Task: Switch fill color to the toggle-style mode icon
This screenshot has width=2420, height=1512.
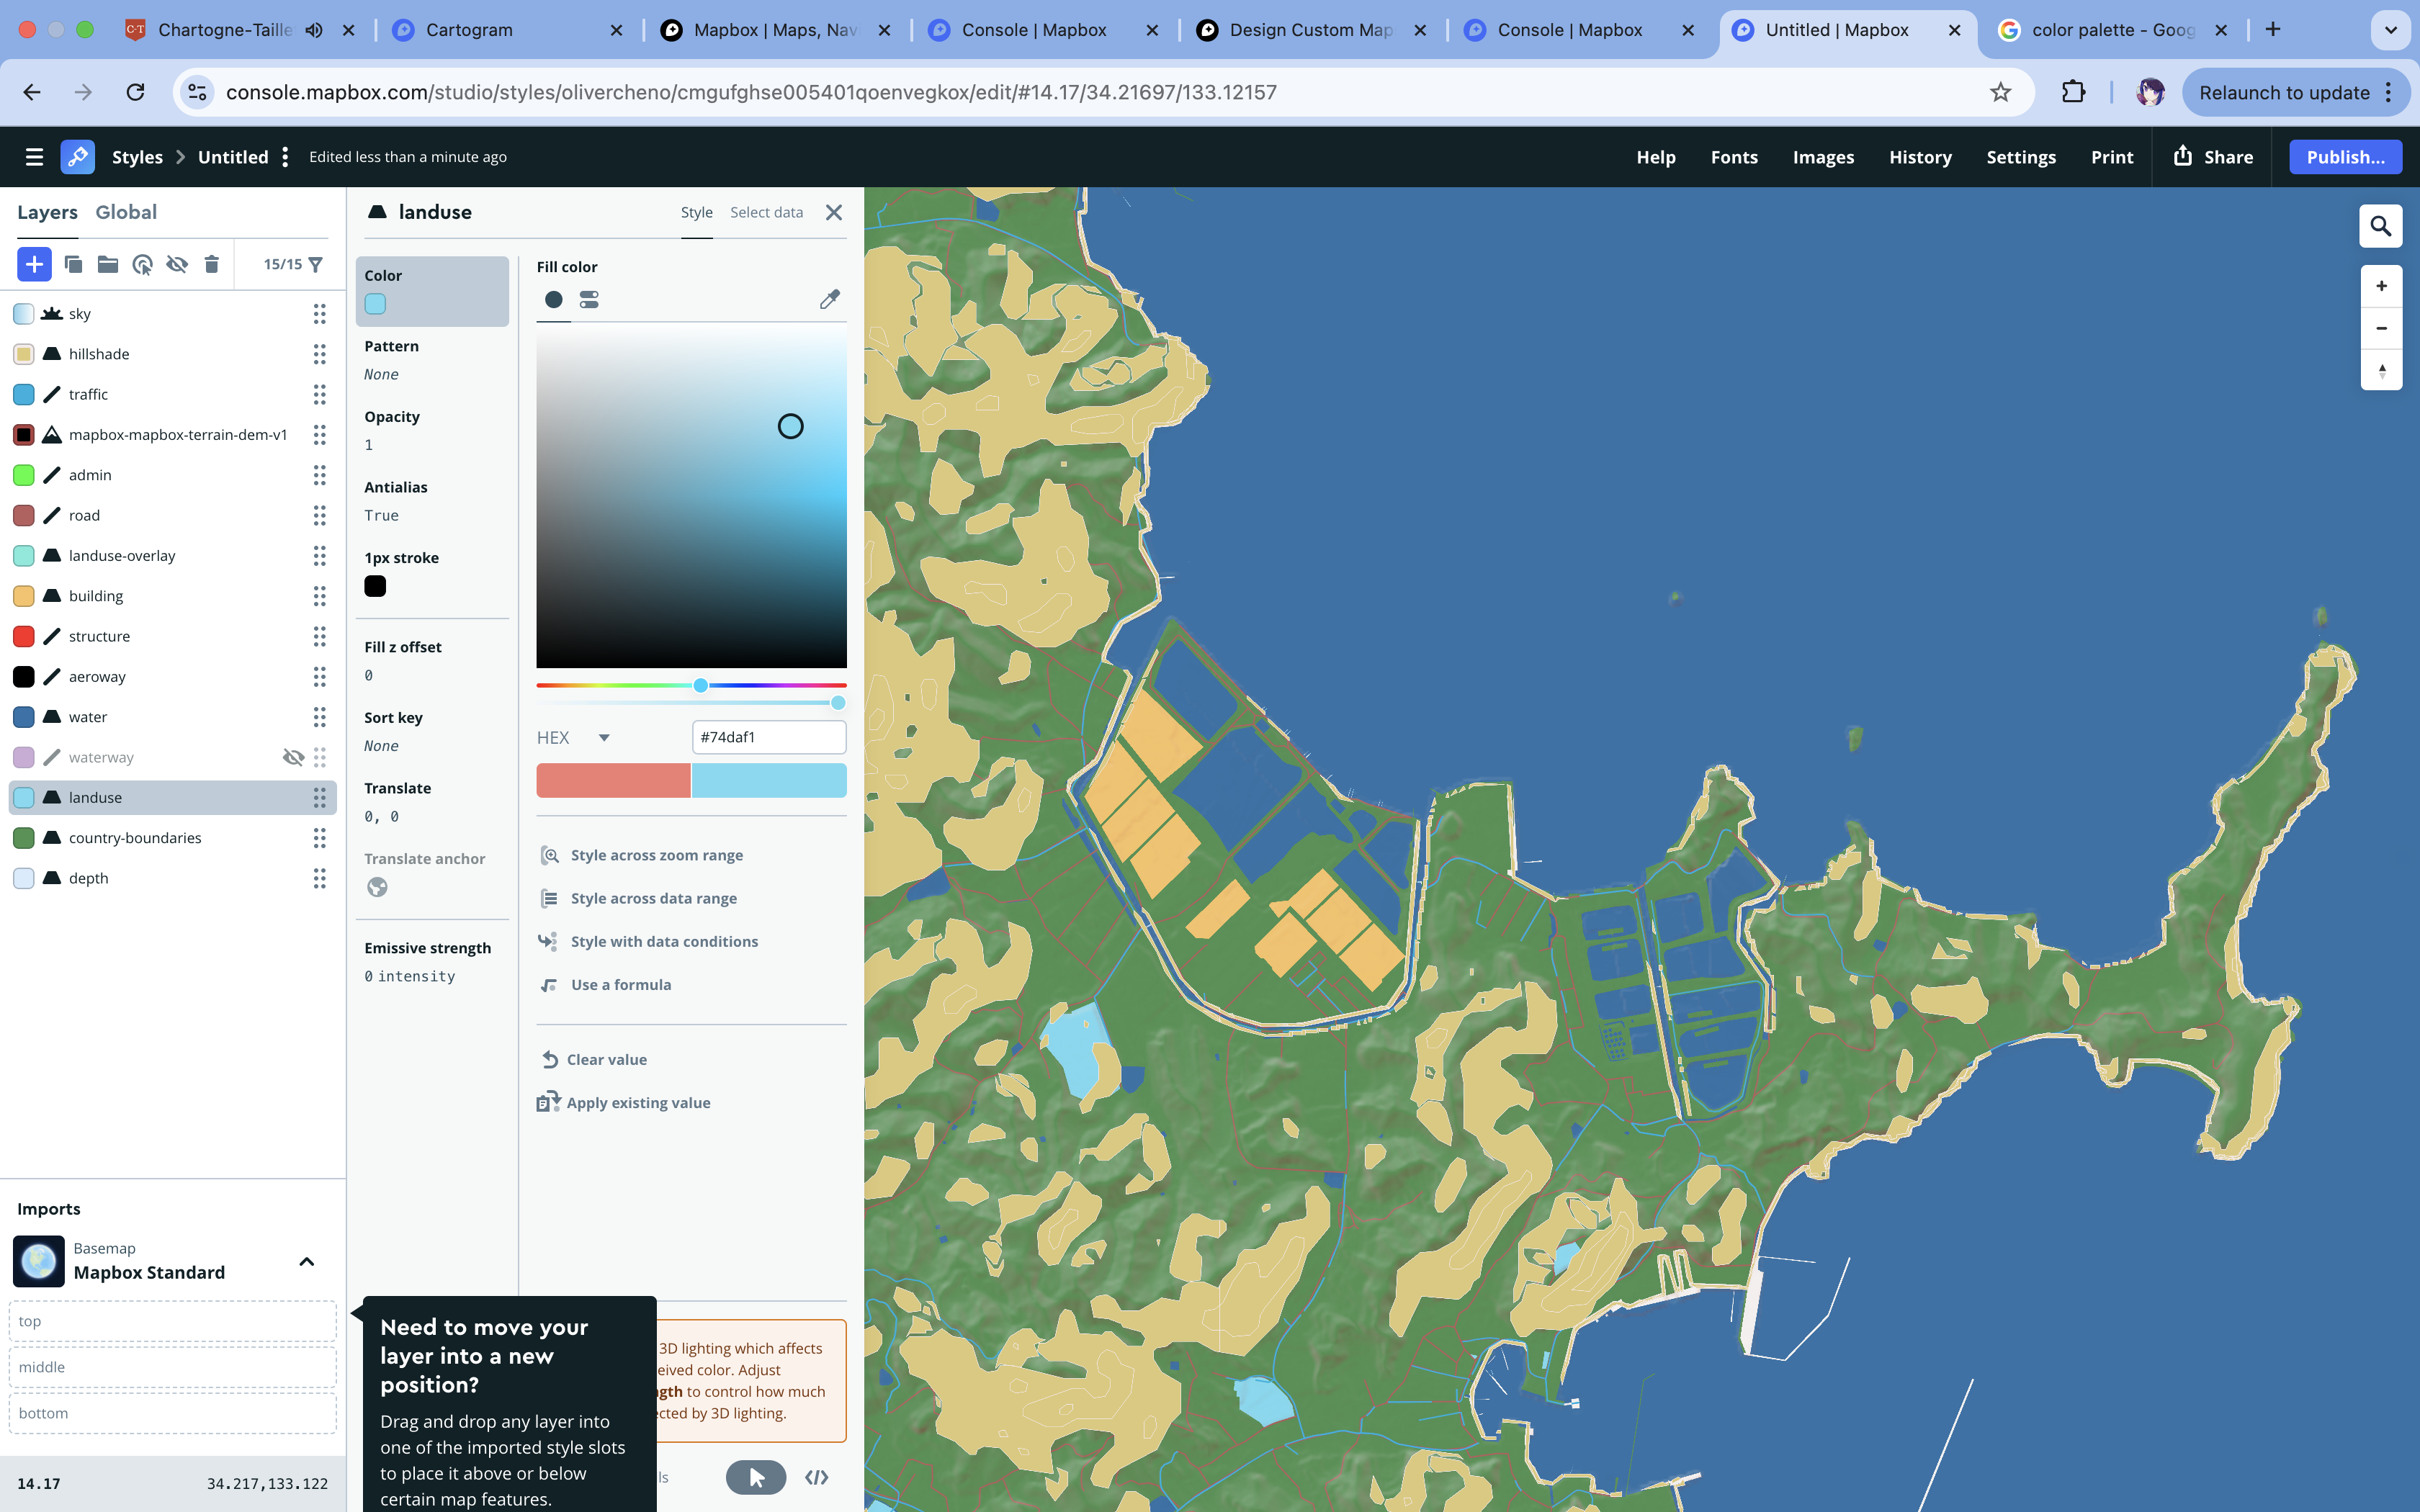Action: coord(589,299)
